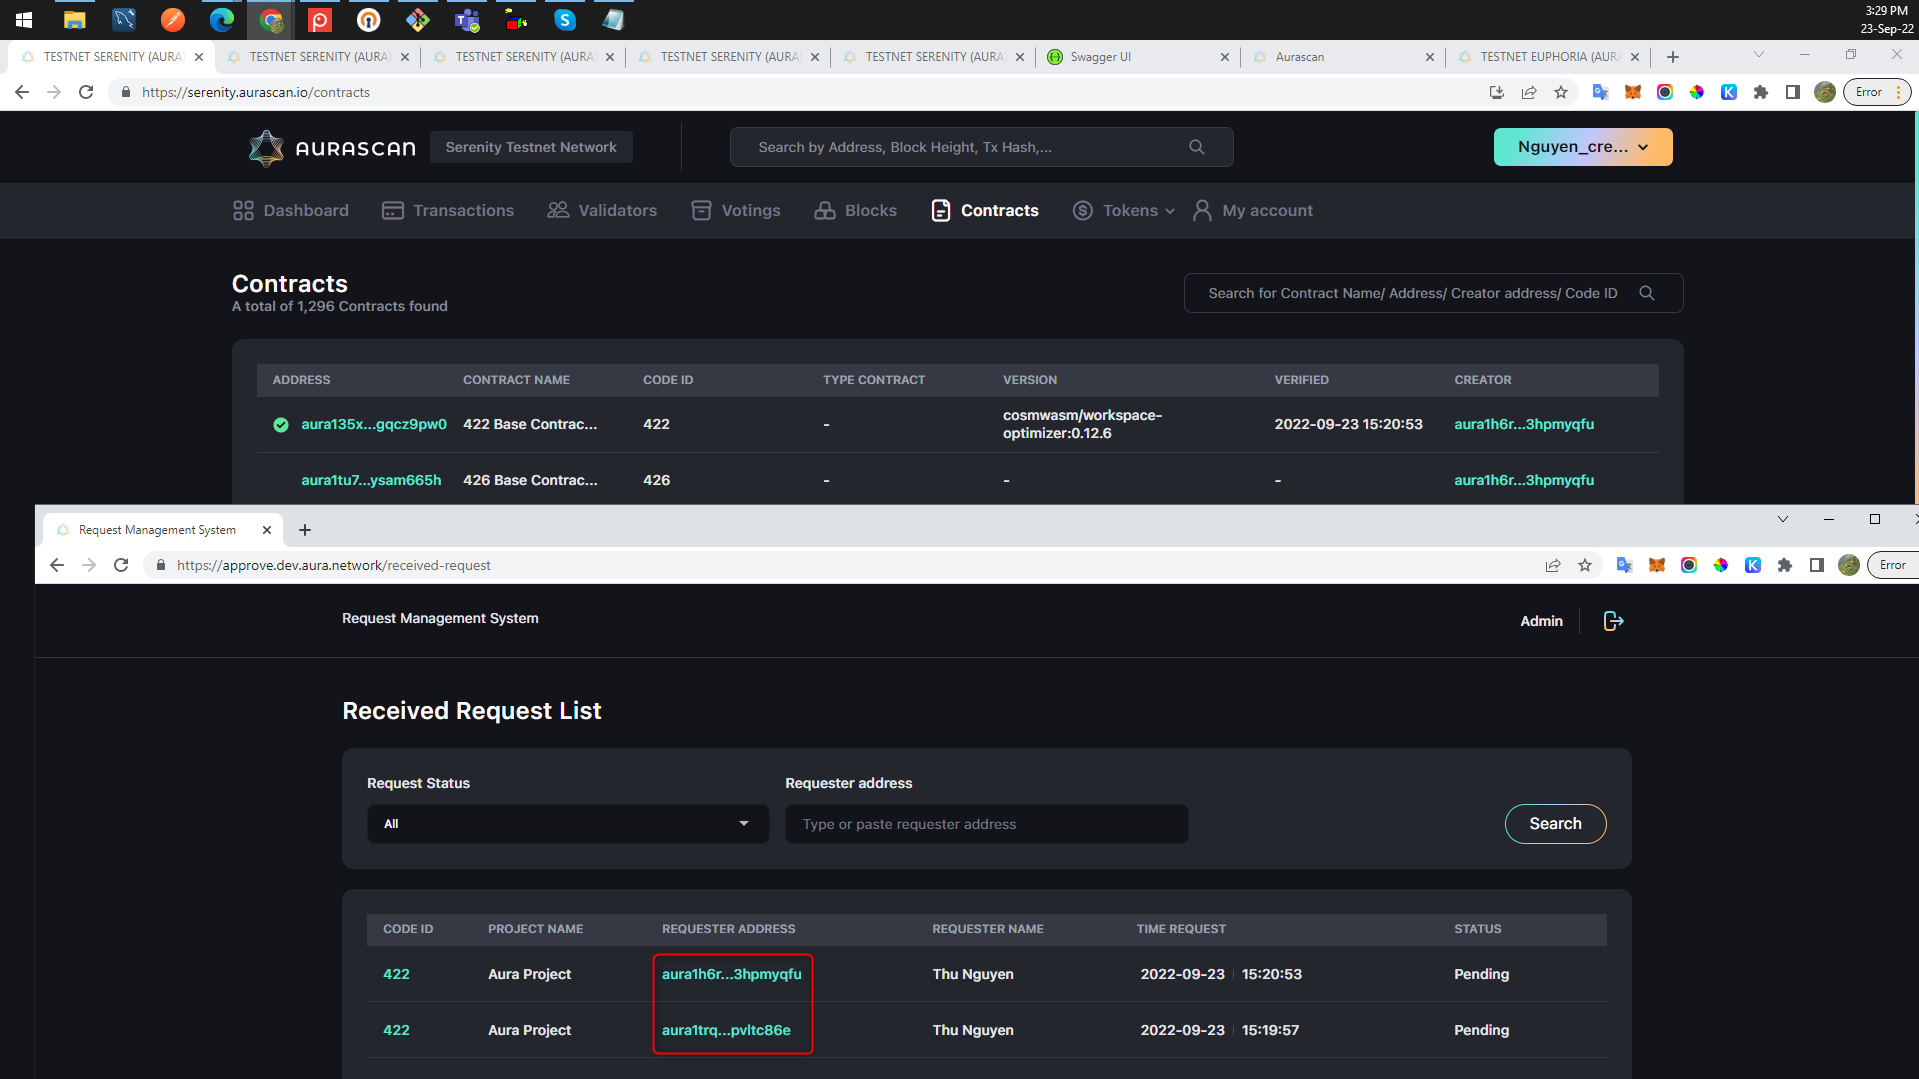Click the requester address input field
The image size is (1919, 1079).
(985, 824)
